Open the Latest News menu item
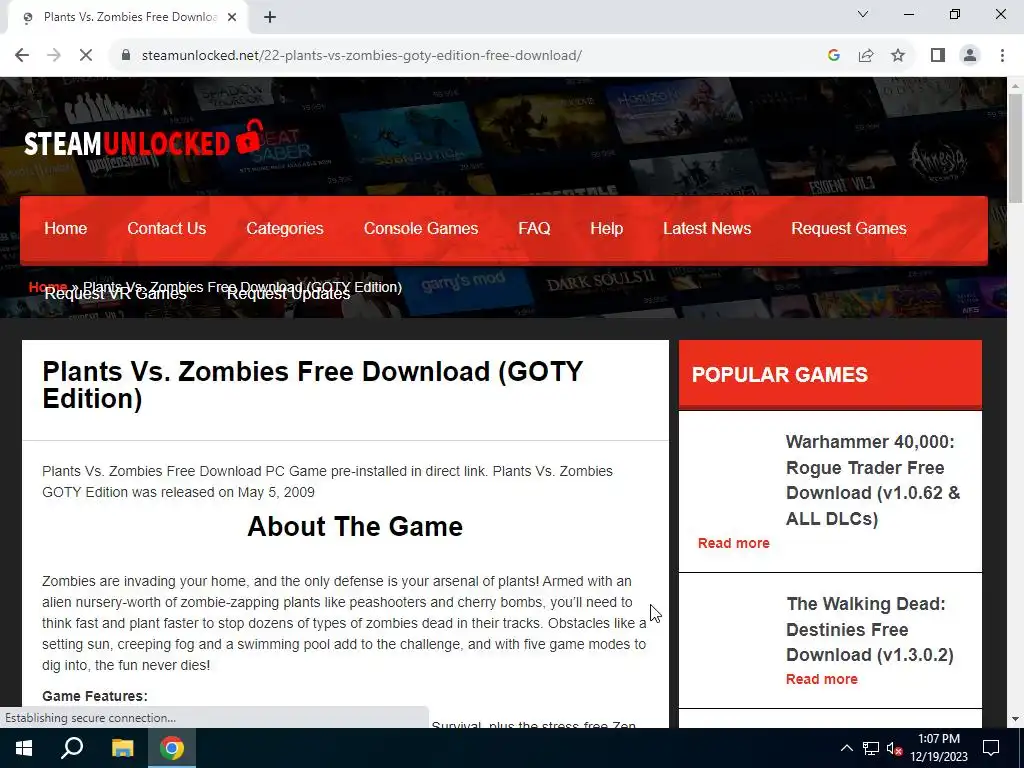Viewport: 1024px width, 768px height. pos(707,228)
